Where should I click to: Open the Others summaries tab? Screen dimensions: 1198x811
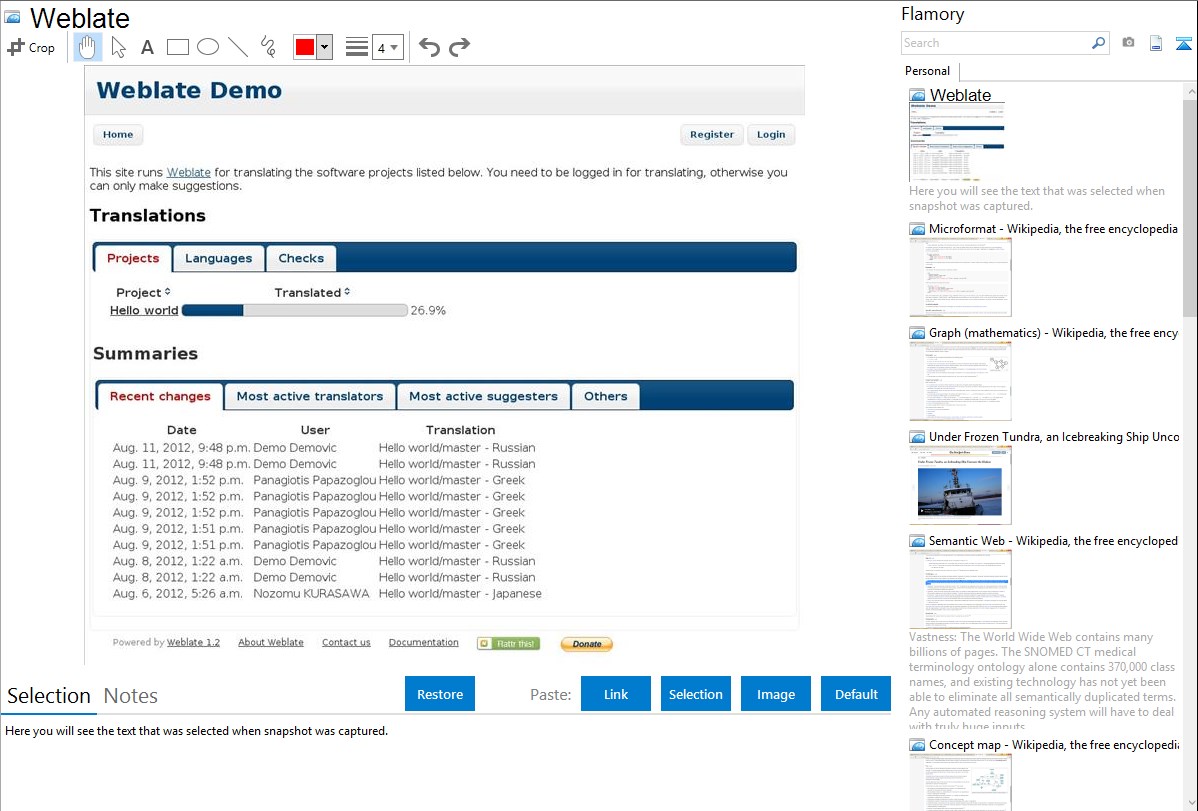click(x=606, y=396)
